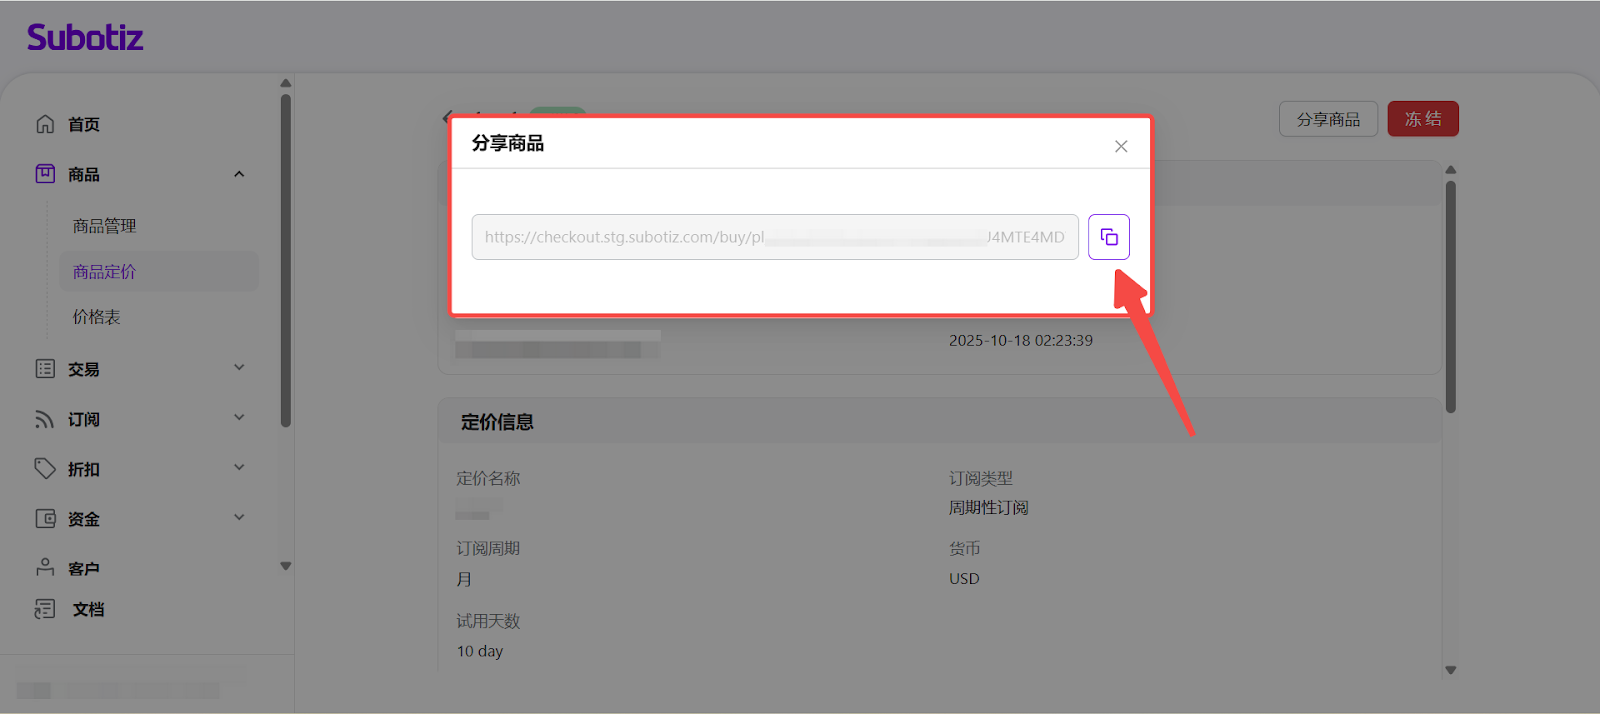Click the 分享商品 button
This screenshot has width=1600, height=714.
point(1328,119)
